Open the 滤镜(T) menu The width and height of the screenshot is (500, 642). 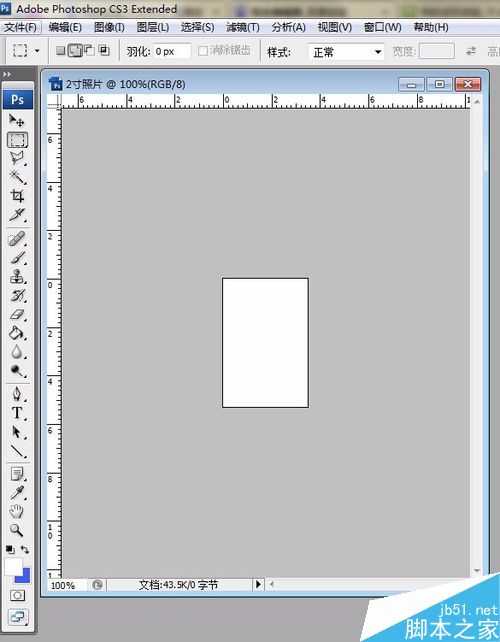[243, 27]
